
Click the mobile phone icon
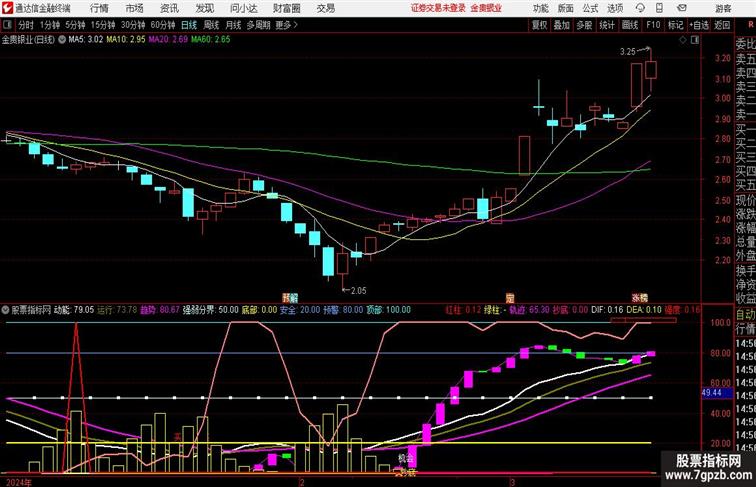click(x=659, y=8)
